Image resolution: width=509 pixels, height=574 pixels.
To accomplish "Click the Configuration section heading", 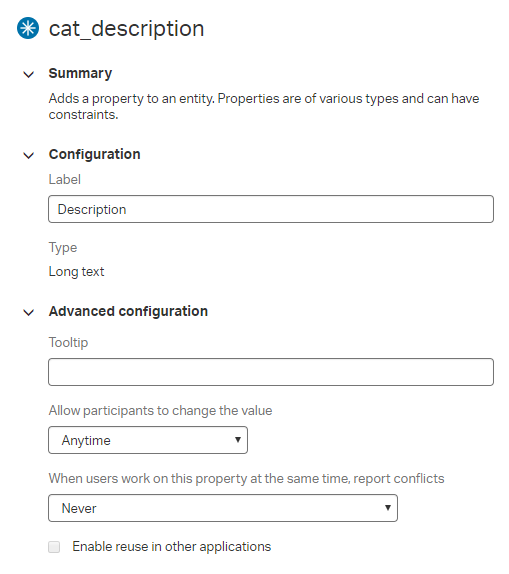I will tap(94, 154).
